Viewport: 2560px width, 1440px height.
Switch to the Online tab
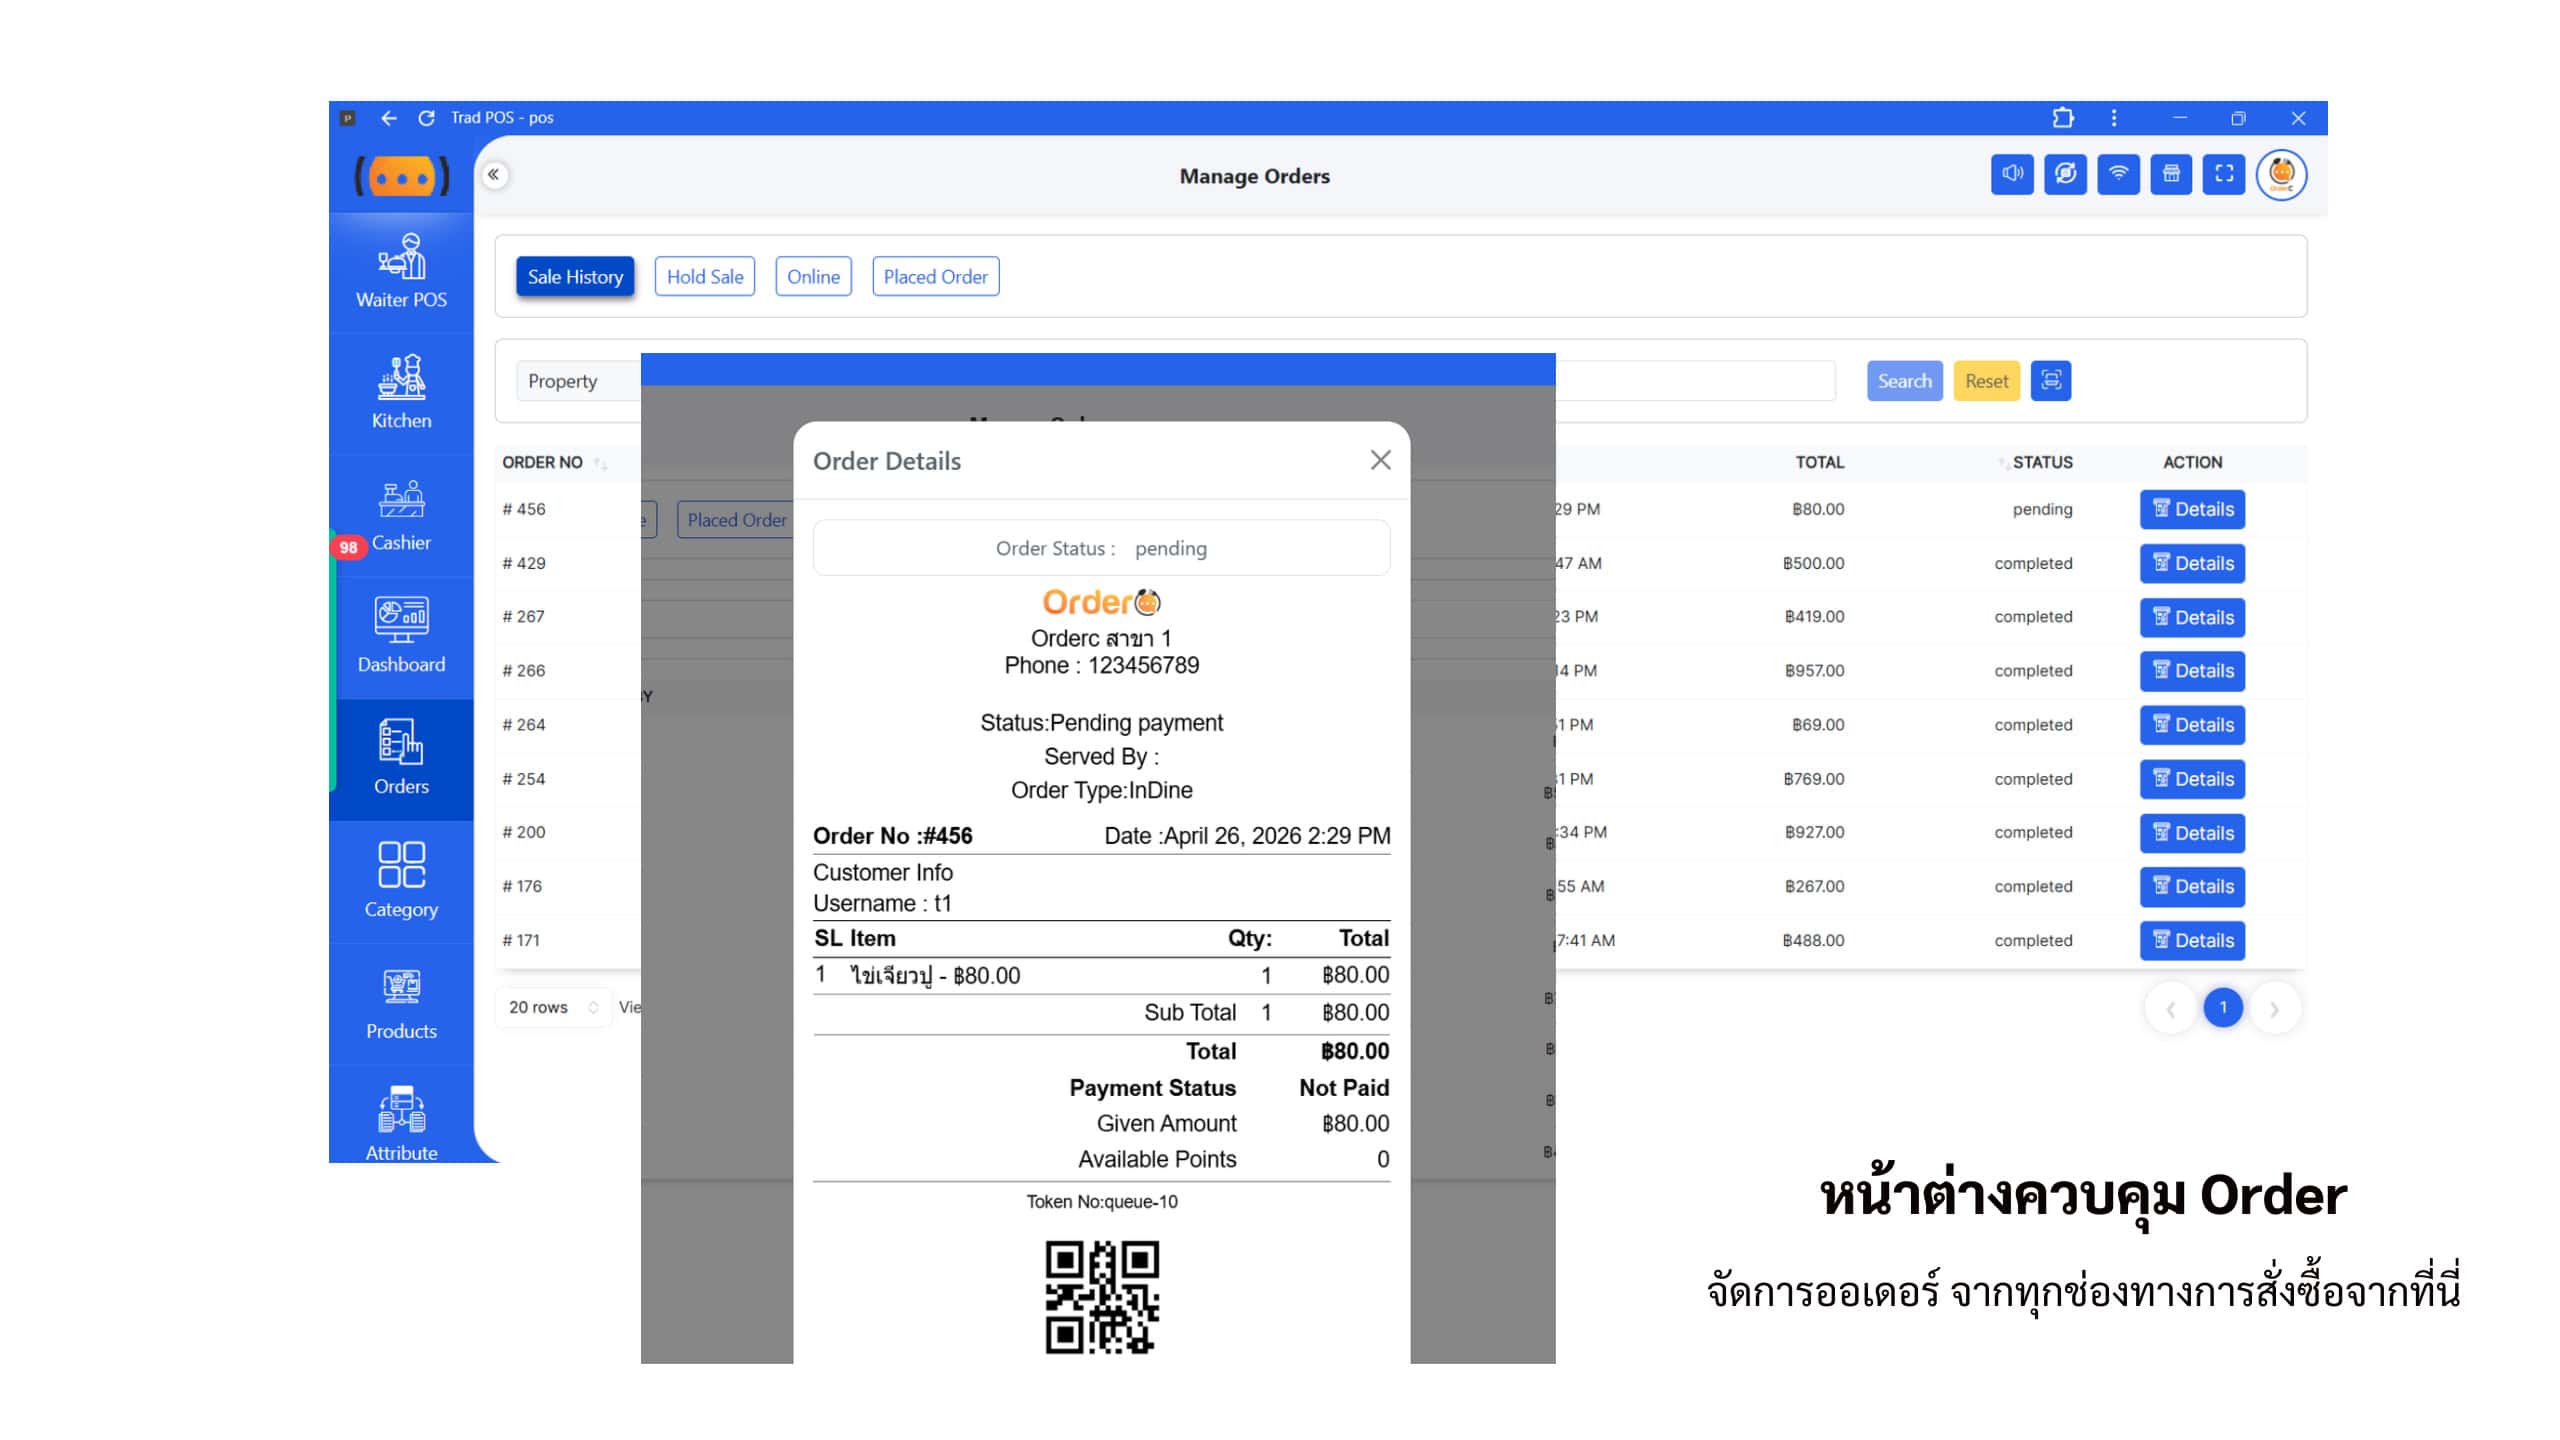click(813, 277)
